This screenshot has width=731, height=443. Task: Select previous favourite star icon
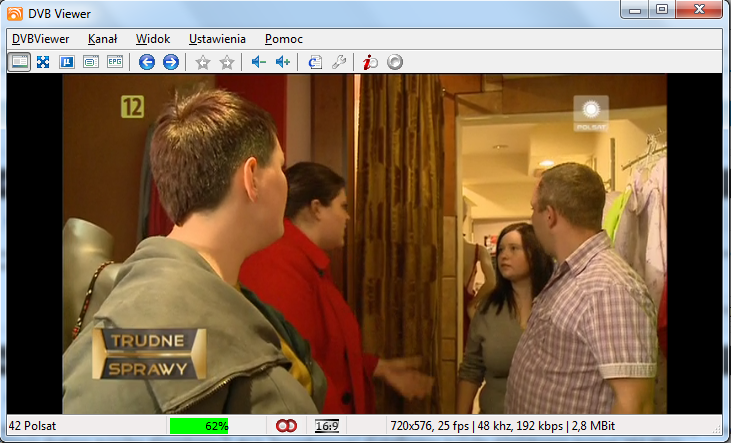(x=203, y=62)
